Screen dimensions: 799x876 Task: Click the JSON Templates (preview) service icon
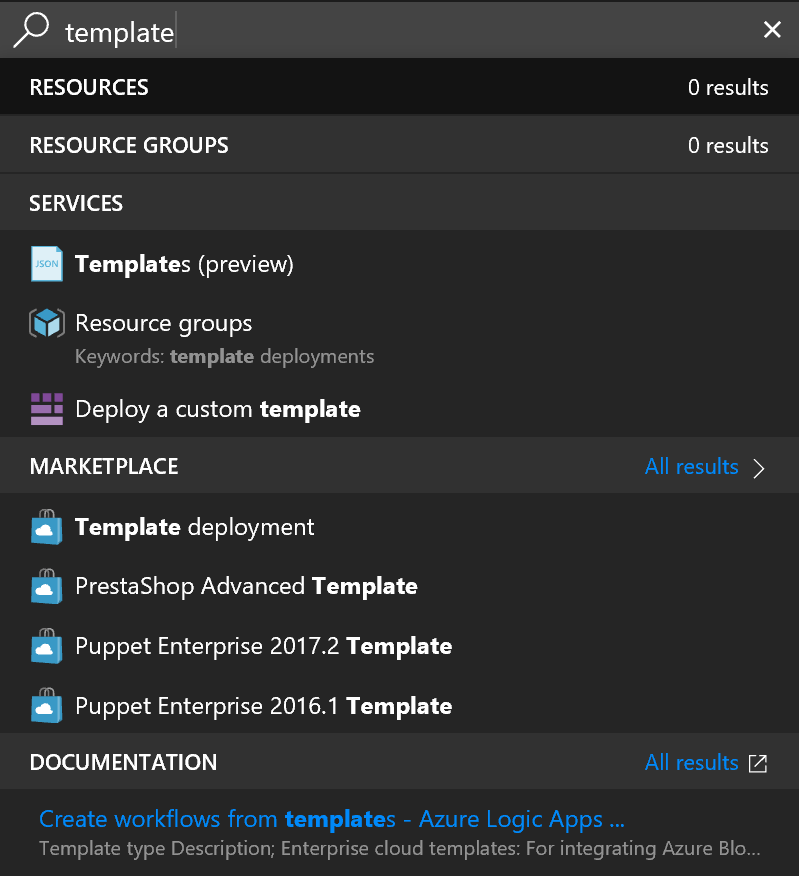[45, 264]
